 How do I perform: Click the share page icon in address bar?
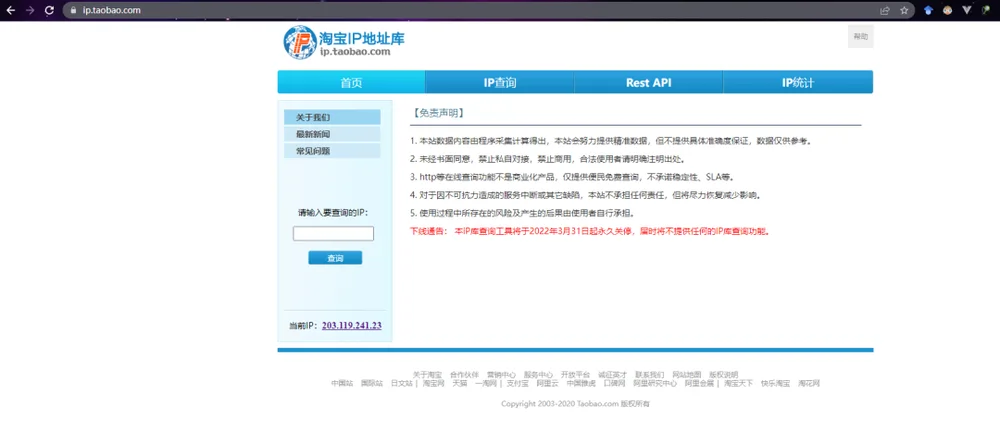point(885,10)
